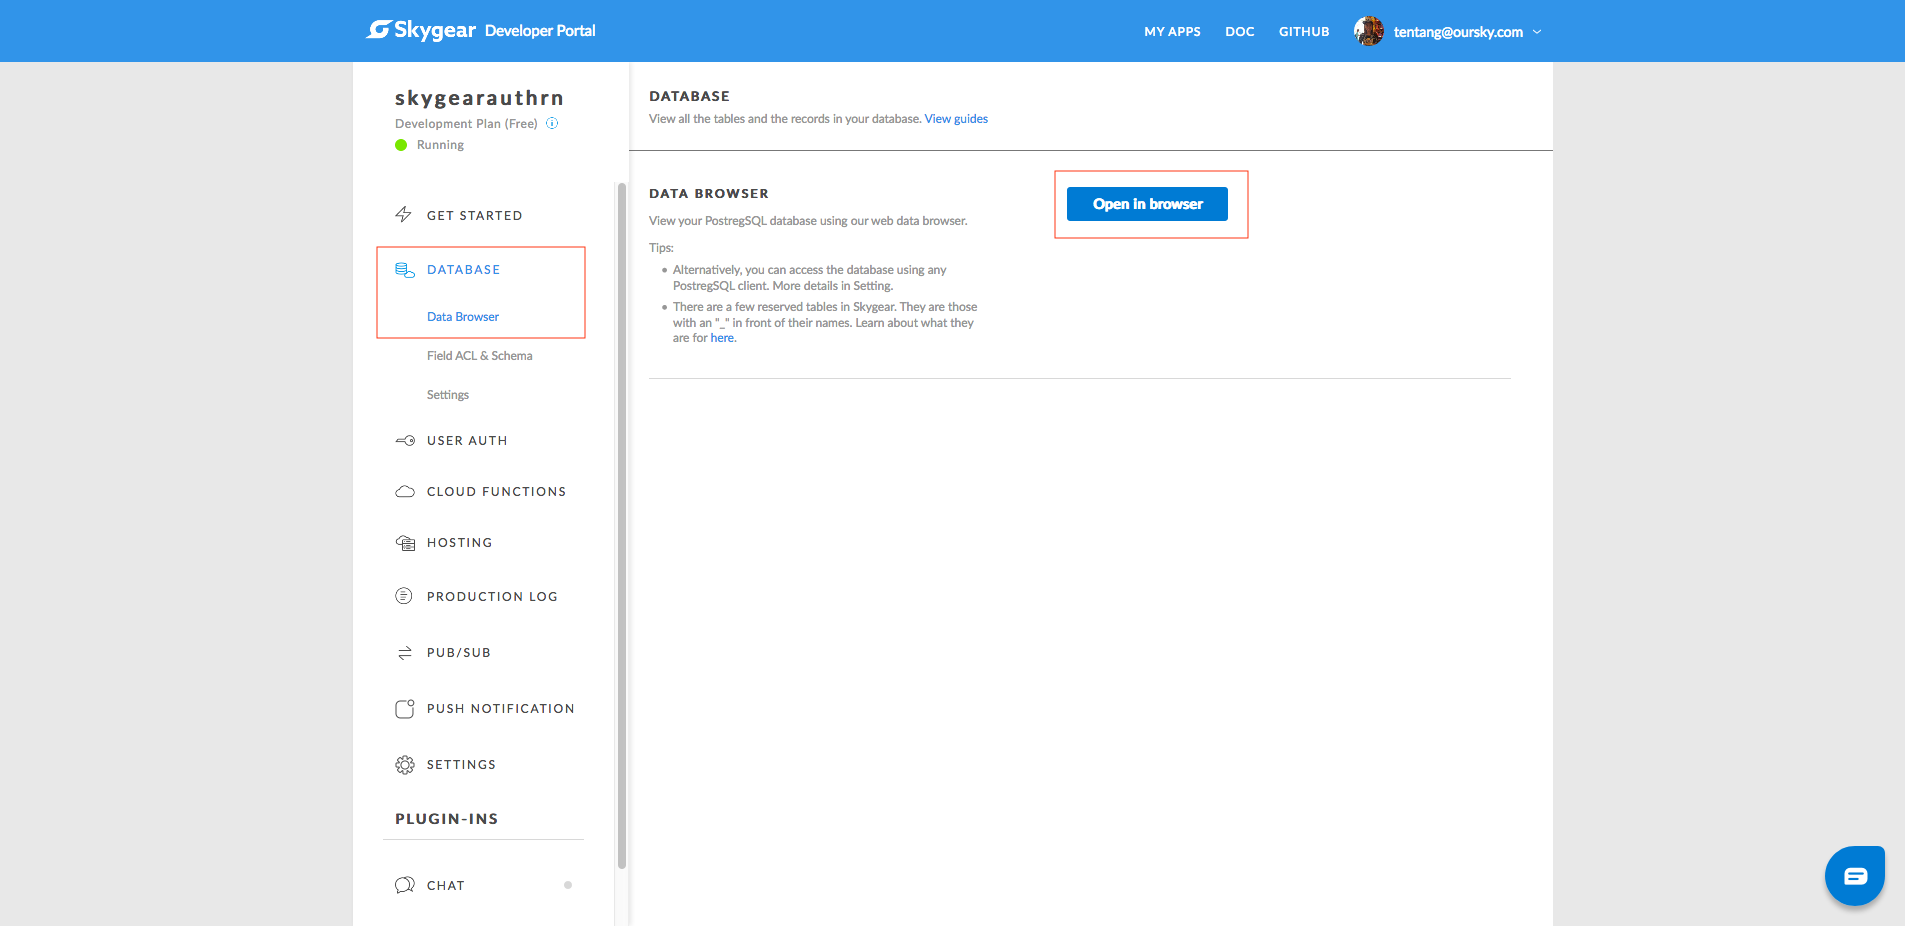Click the Database stack icon
Viewport: 1905px width, 926px height.
point(405,270)
